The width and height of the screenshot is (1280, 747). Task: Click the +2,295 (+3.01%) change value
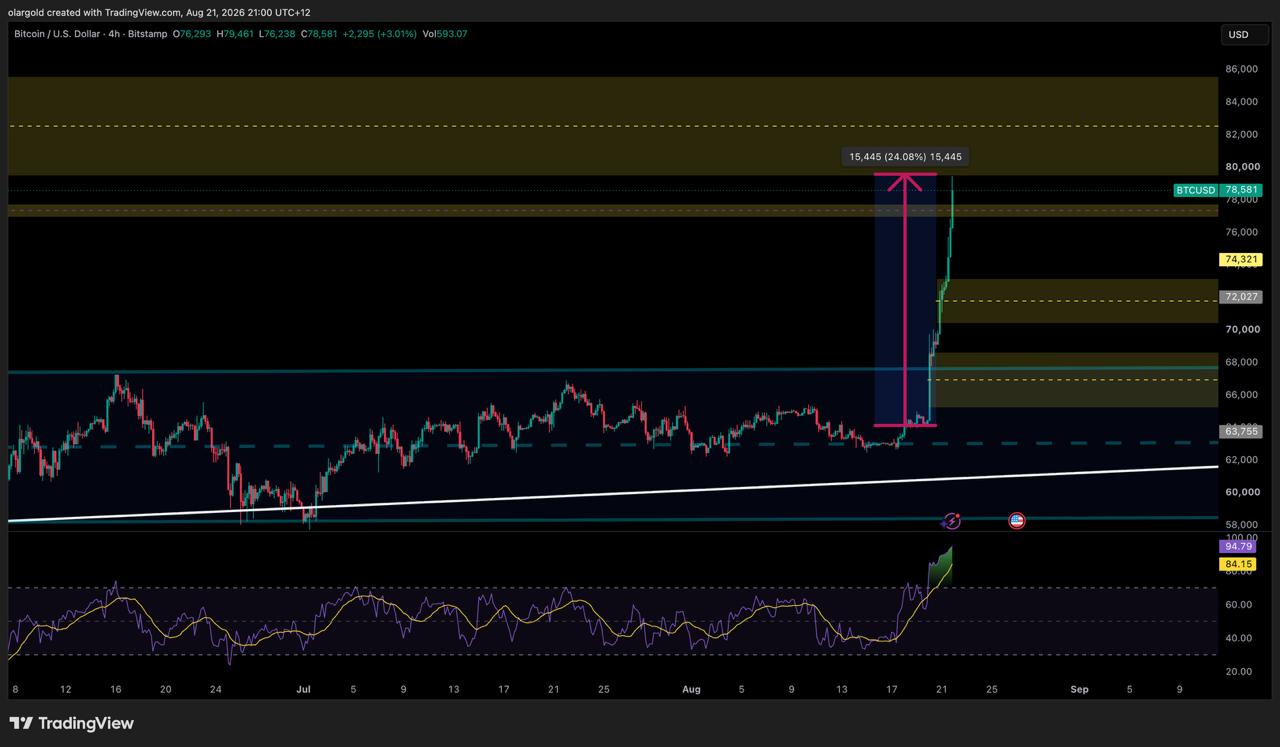[379, 34]
